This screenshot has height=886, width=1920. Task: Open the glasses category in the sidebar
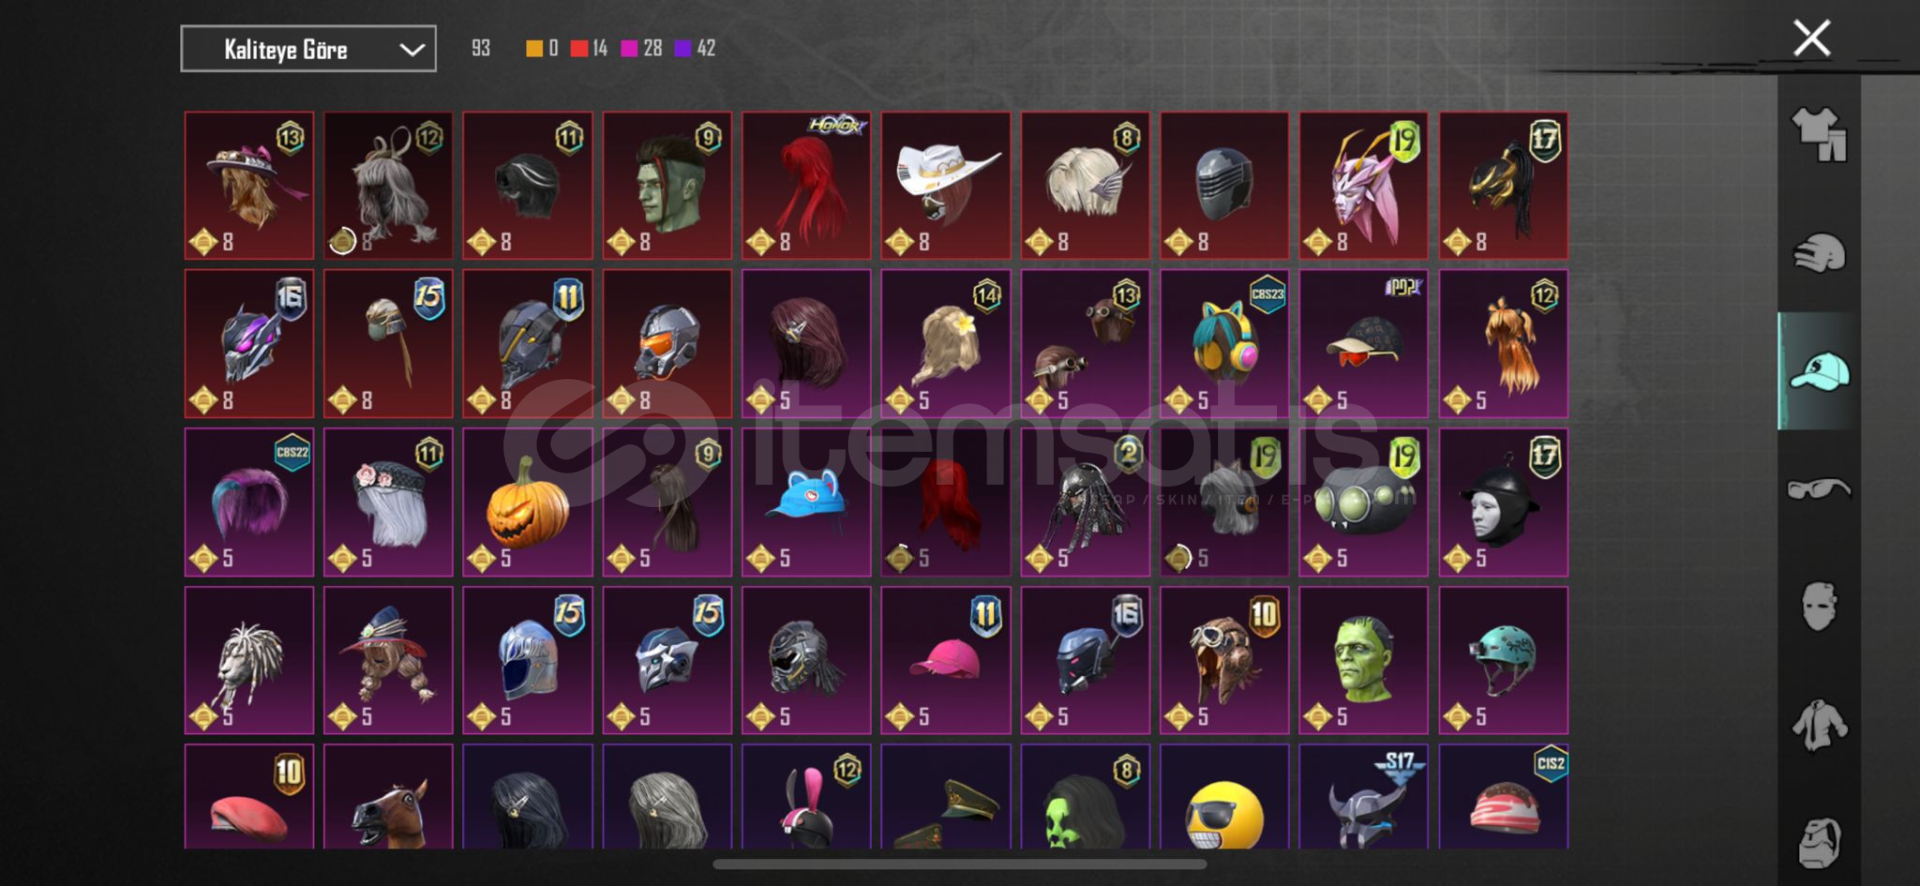point(1819,489)
